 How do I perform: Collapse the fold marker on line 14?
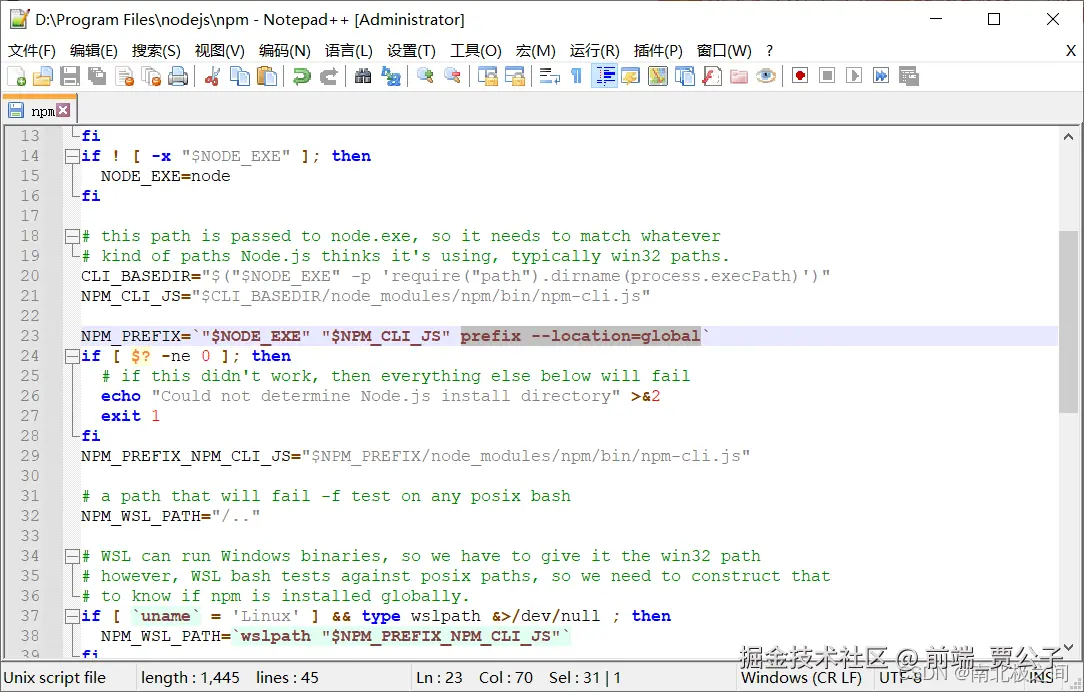click(x=72, y=156)
